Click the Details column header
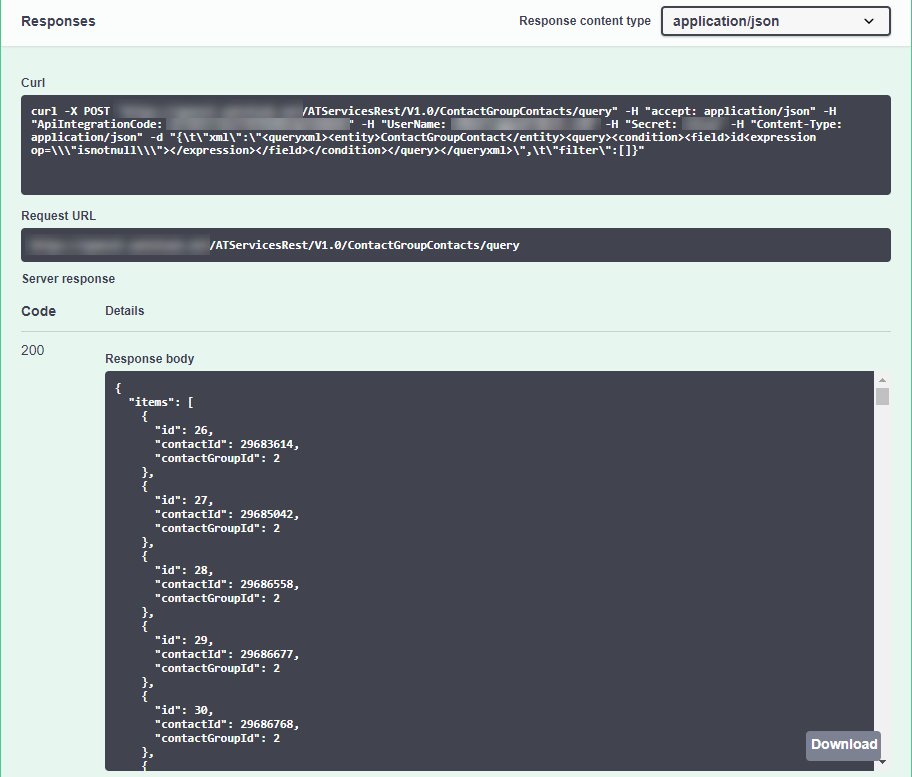The height and width of the screenshot is (777, 912). click(x=124, y=310)
